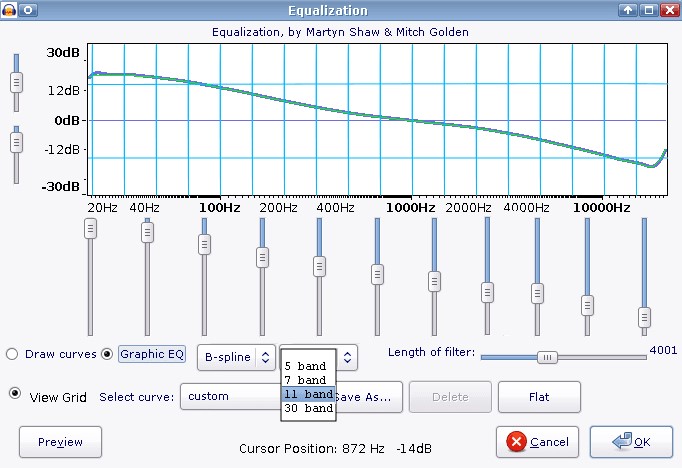
Task: Click the shade-window up arrow icon
Action: pos(627,10)
